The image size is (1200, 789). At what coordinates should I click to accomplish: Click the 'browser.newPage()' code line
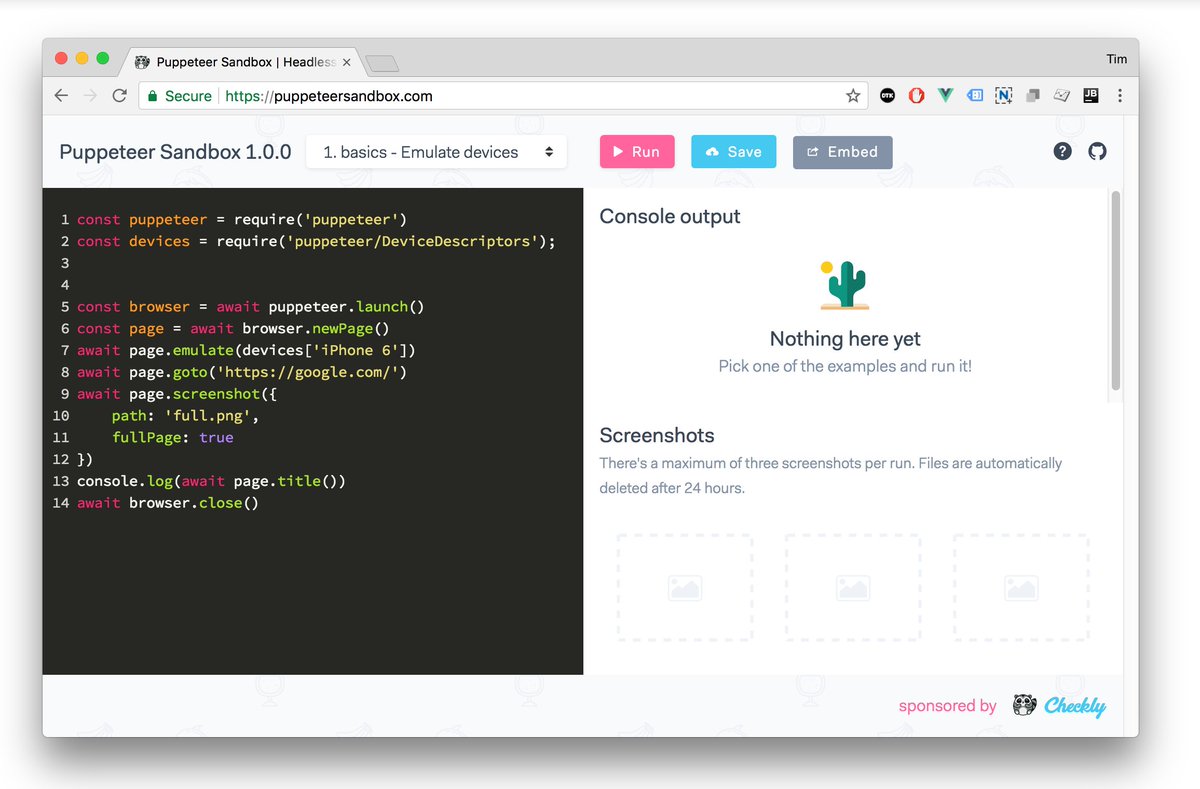tap(233, 328)
